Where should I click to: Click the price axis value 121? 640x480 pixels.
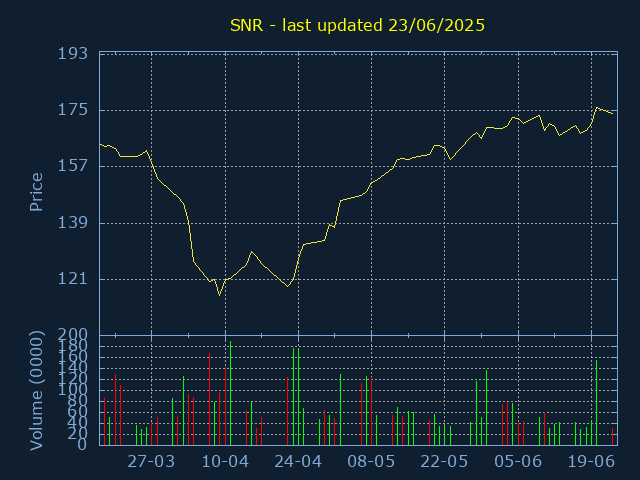73,279
